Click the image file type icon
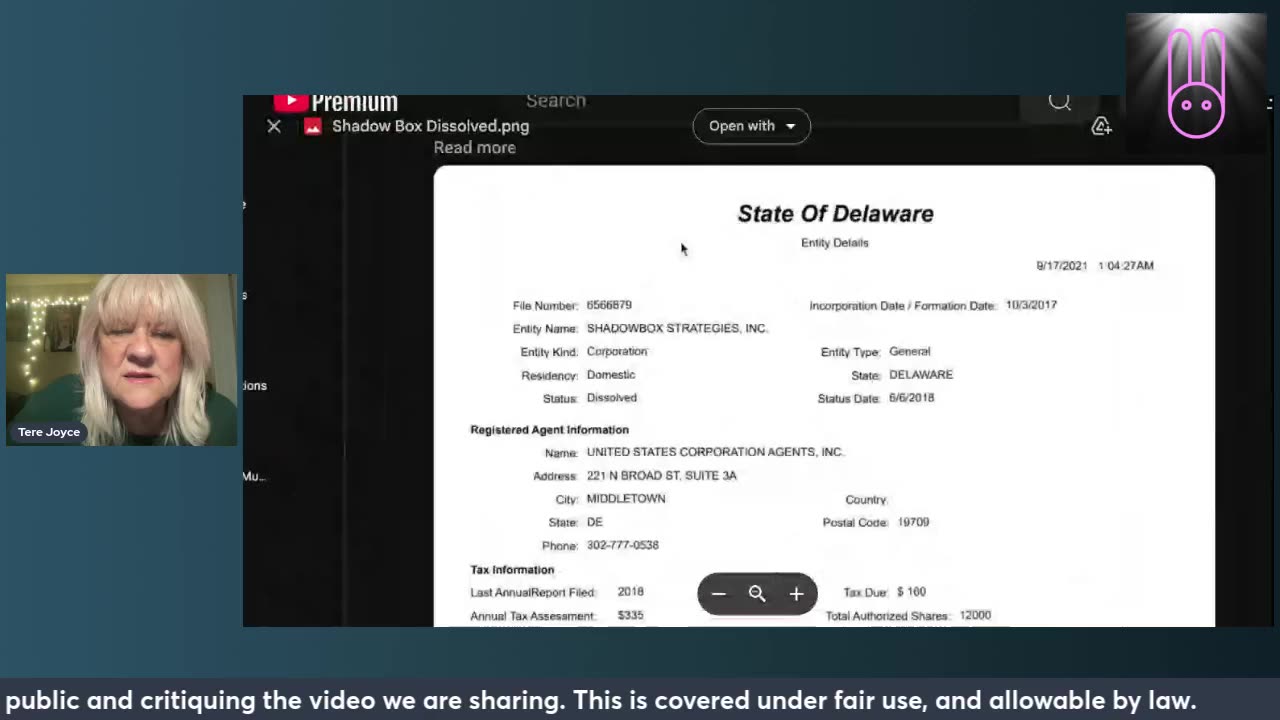The height and width of the screenshot is (720, 1280). 313,126
